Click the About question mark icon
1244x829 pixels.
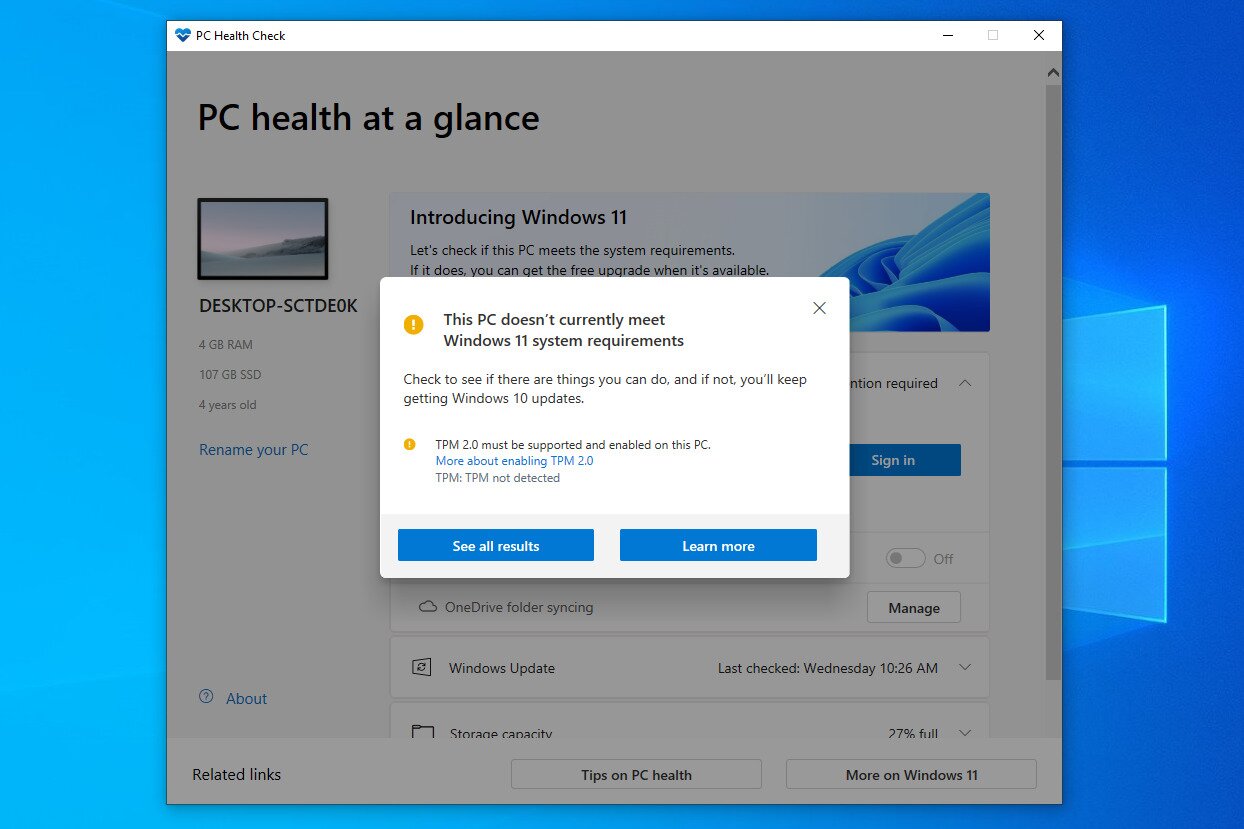(206, 697)
